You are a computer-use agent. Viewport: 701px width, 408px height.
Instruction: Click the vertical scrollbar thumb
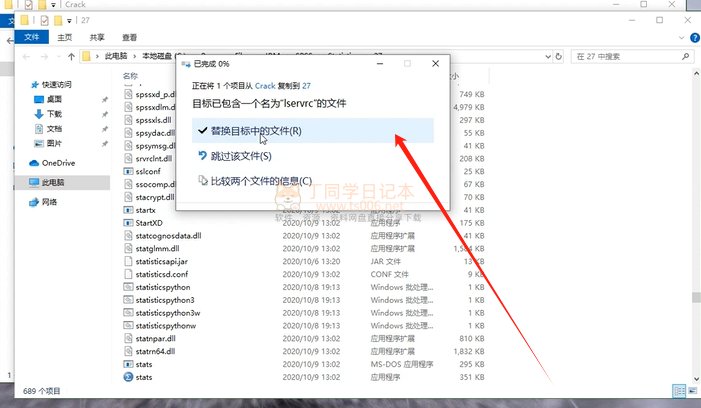pos(696,297)
